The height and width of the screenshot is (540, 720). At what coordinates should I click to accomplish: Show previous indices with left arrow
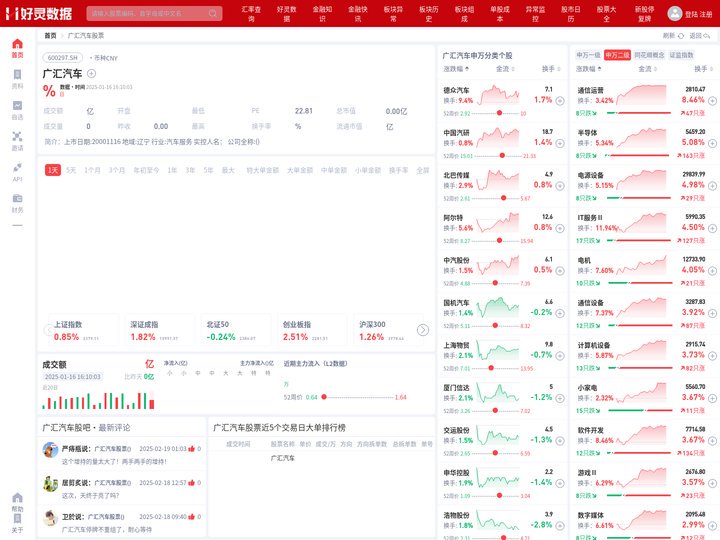pos(47,330)
